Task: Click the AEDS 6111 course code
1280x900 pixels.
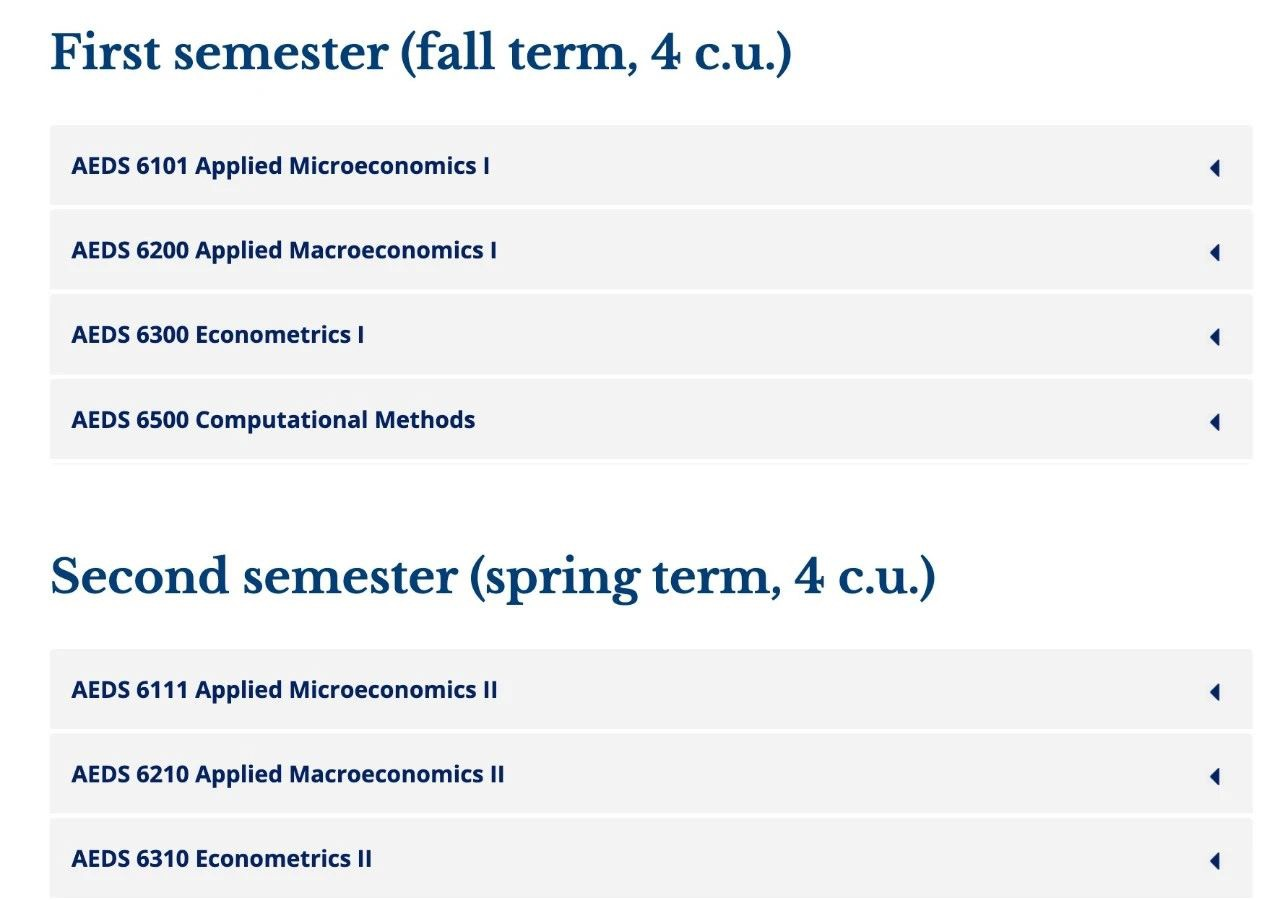Action: (x=130, y=690)
